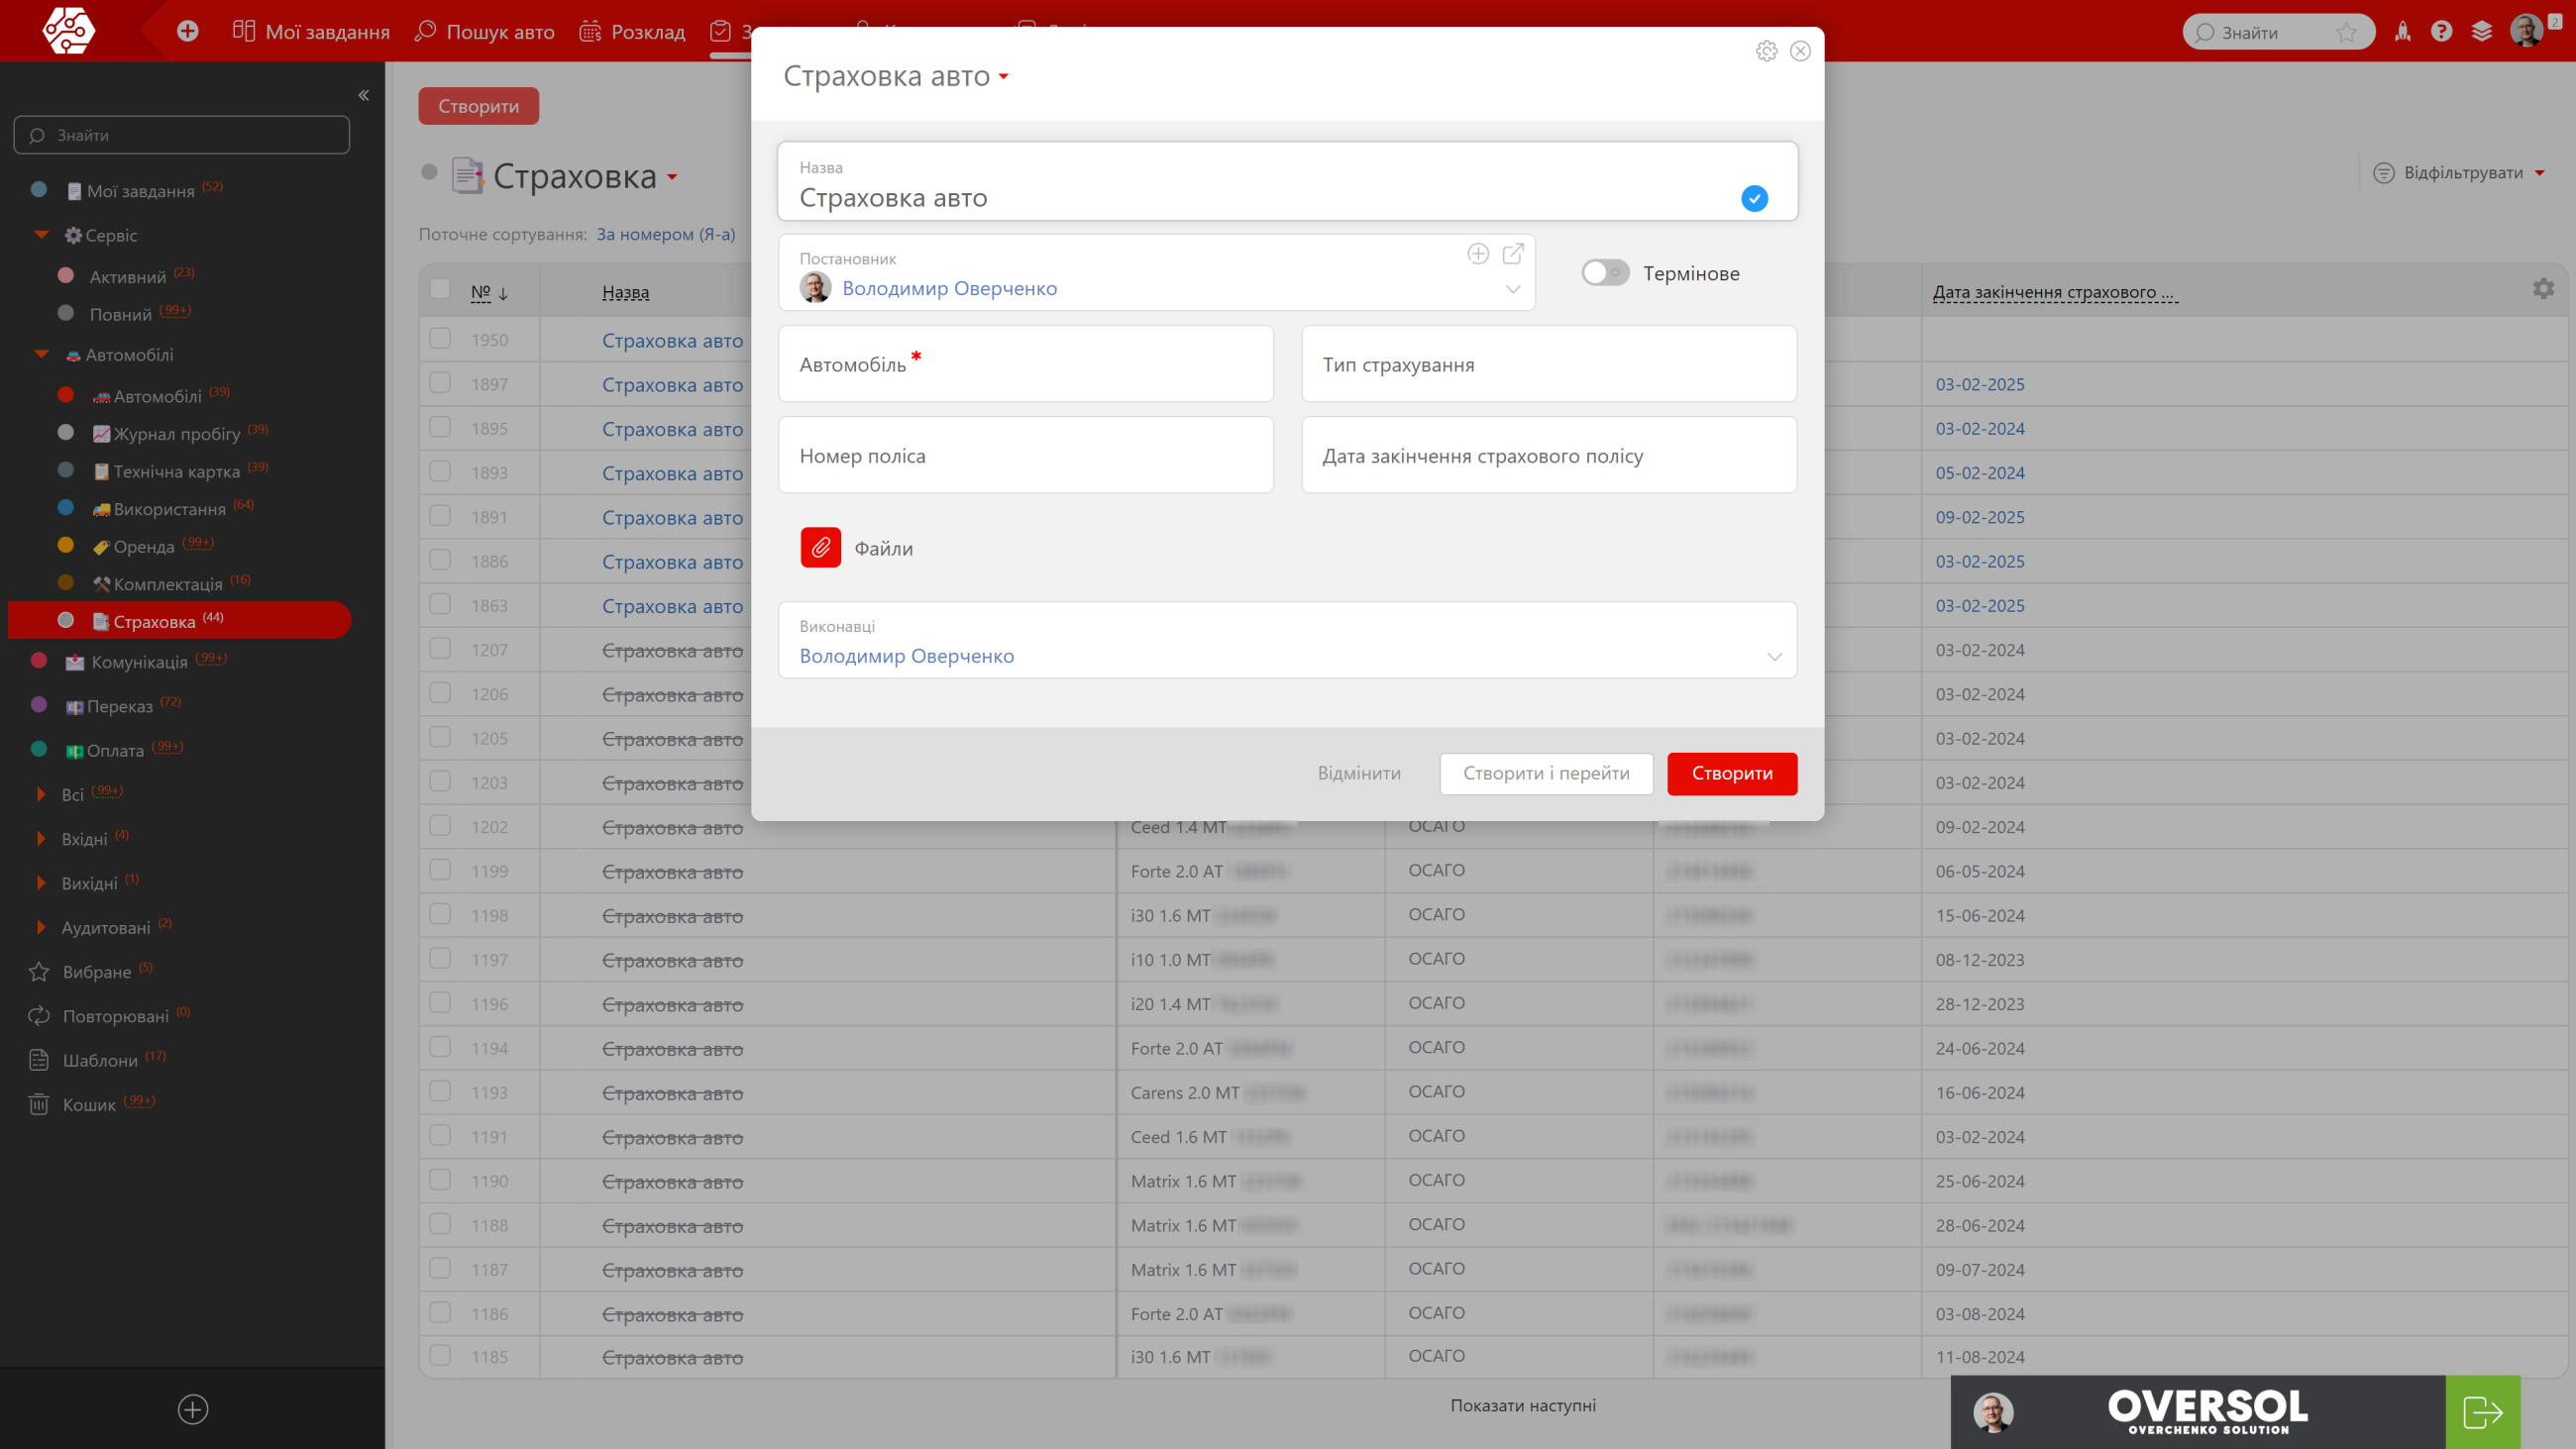
Task: Check the row 1950 checkbox
Action: [x=440, y=338]
